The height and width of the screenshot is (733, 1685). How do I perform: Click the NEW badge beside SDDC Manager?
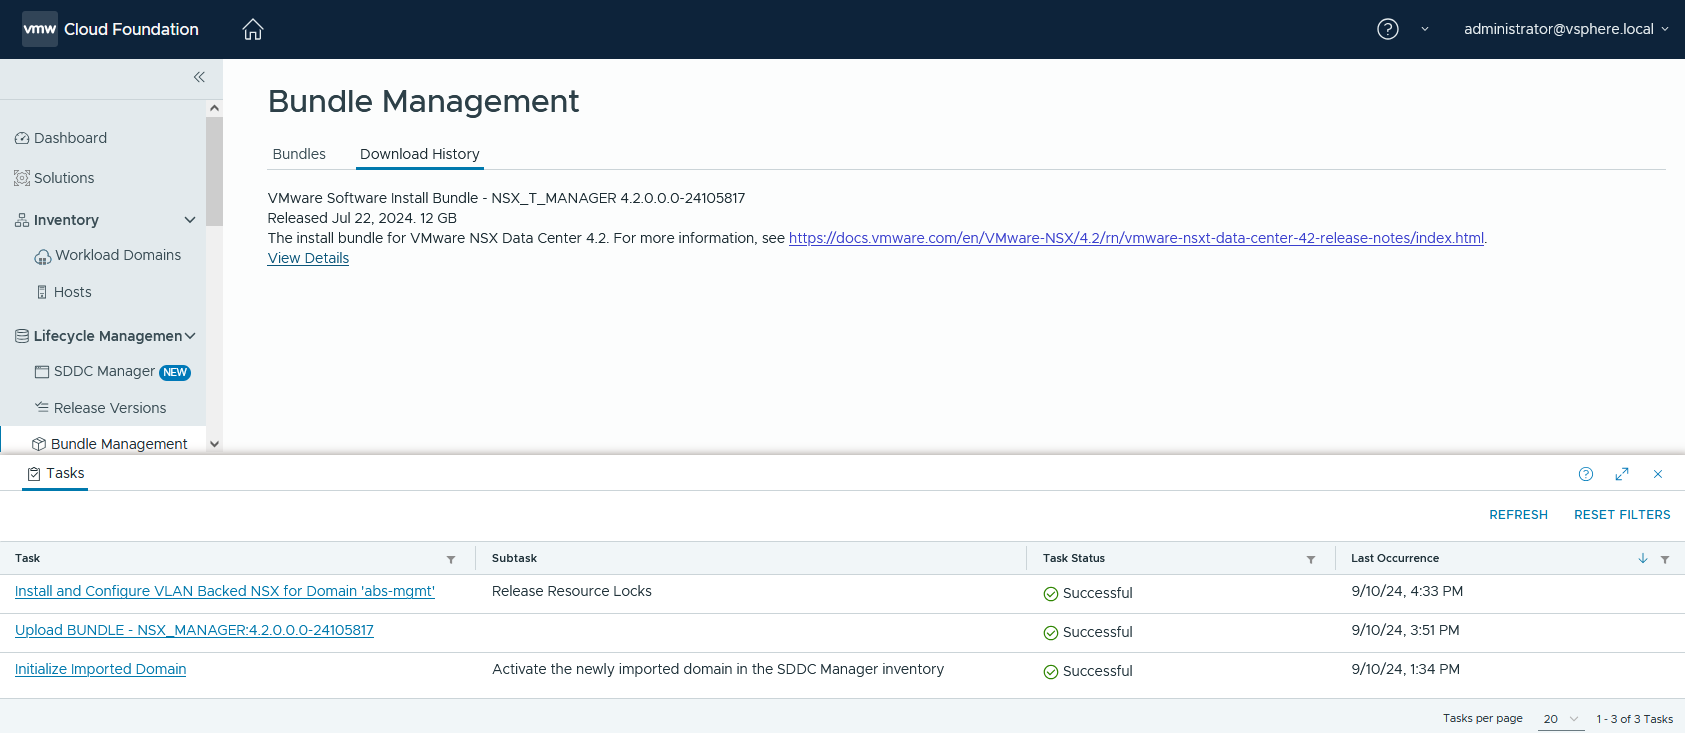click(x=175, y=372)
